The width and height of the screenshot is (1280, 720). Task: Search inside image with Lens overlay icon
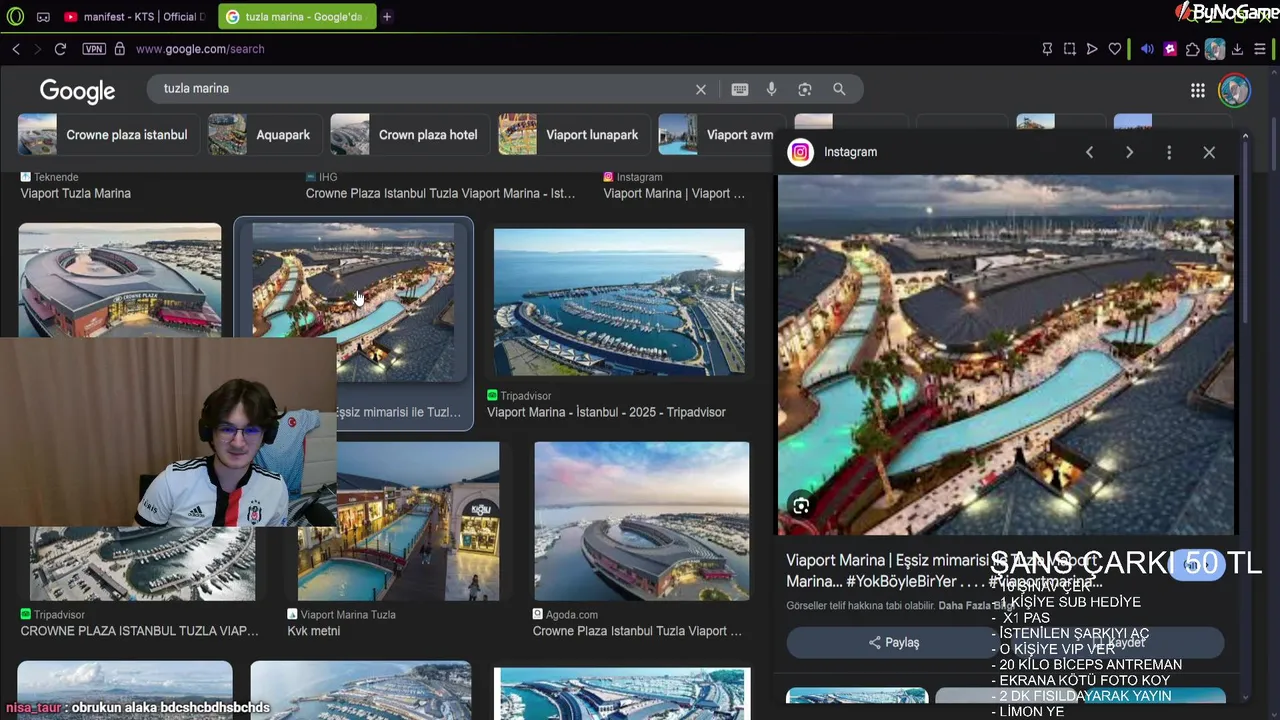pos(801,506)
